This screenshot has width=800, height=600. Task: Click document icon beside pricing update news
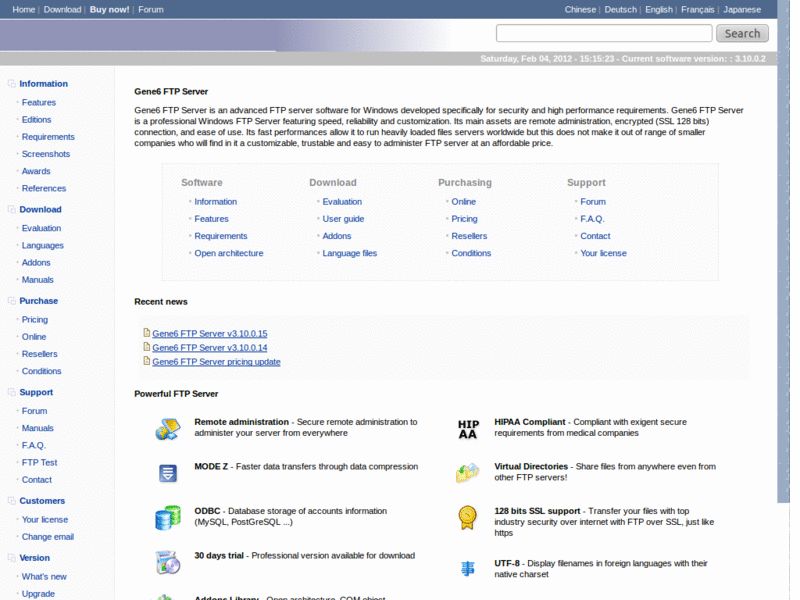tap(146, 361)
